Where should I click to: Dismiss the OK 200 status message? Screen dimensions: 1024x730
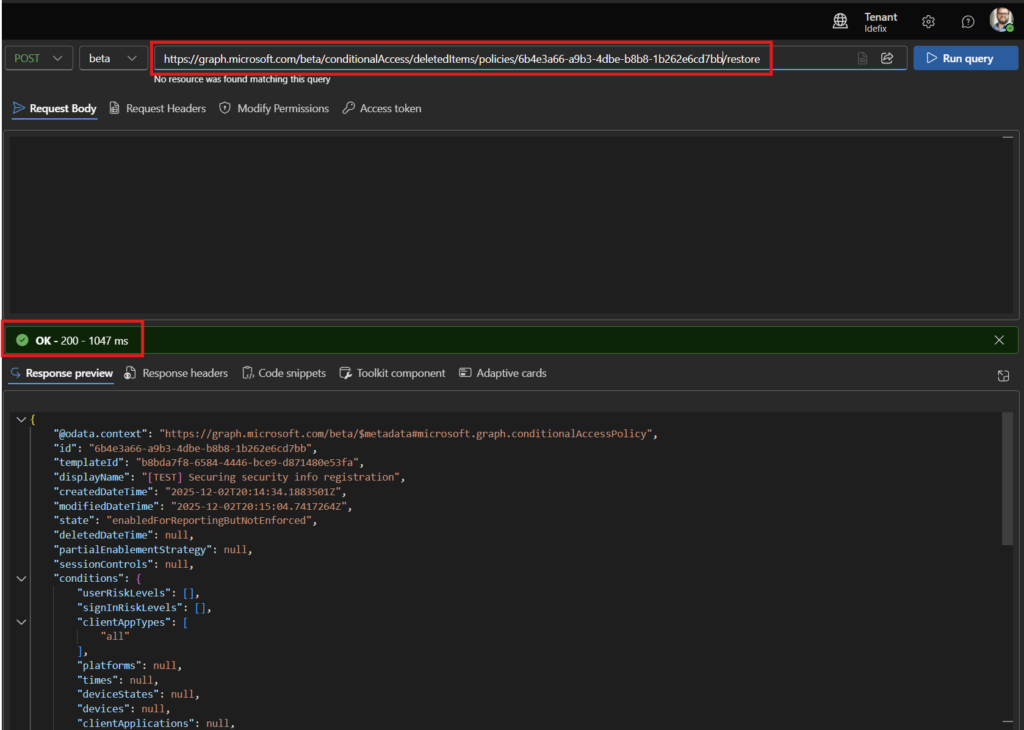click(999, 340)
